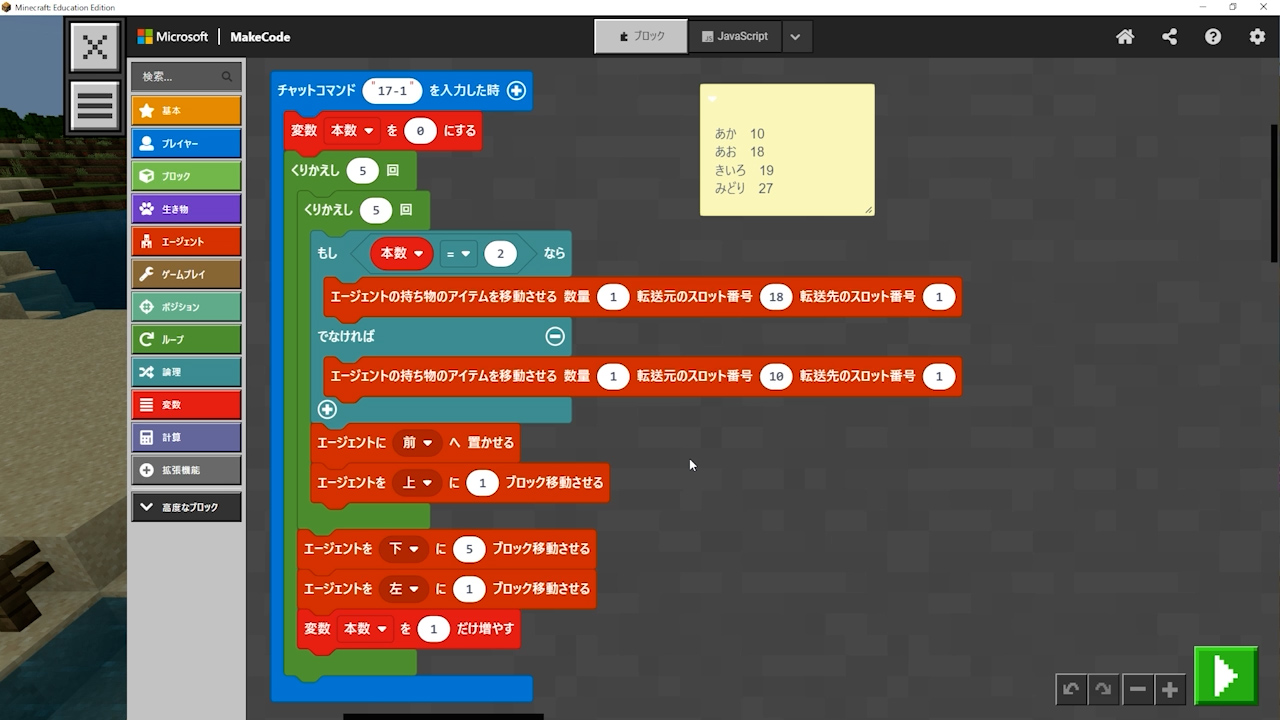Open the エージェント block category
This screenshot has width=1280, height=720.
(186, 241)
